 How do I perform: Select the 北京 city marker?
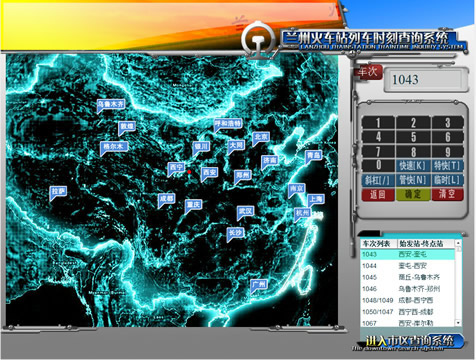tap(261, 137)
